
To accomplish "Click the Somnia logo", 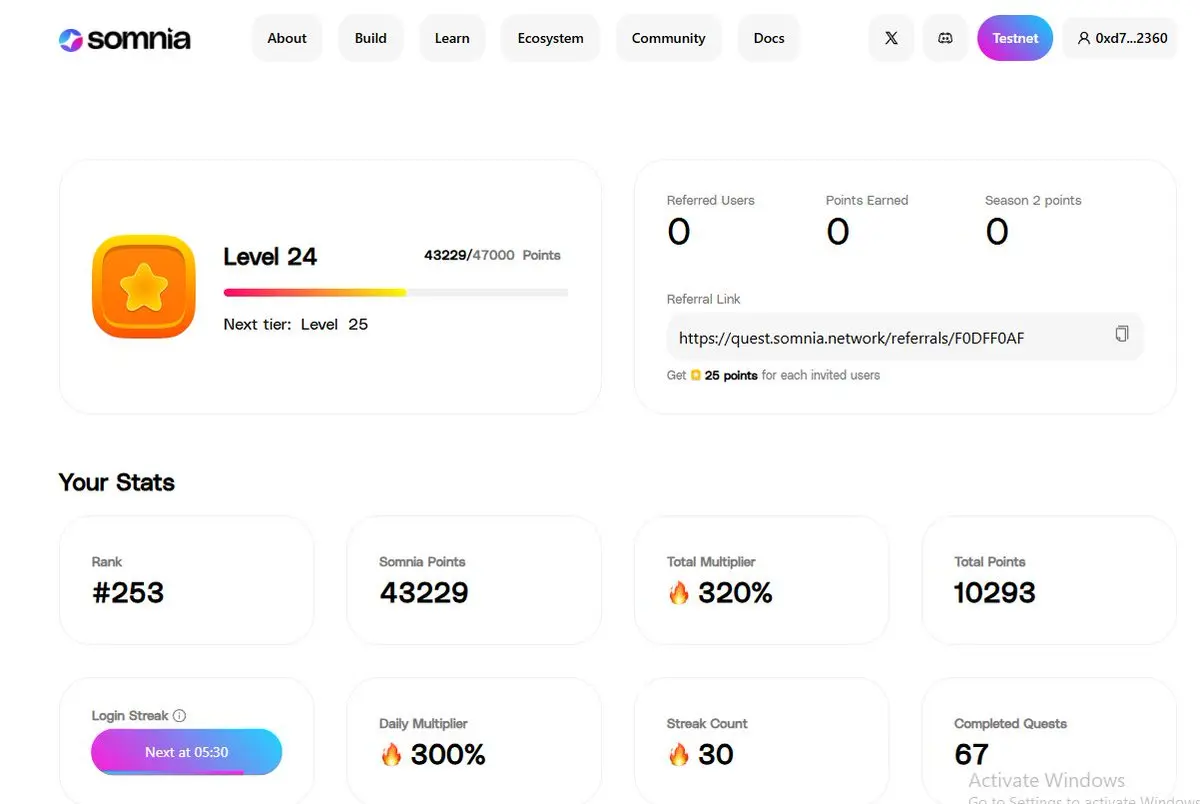I will (x=124, y=39).
